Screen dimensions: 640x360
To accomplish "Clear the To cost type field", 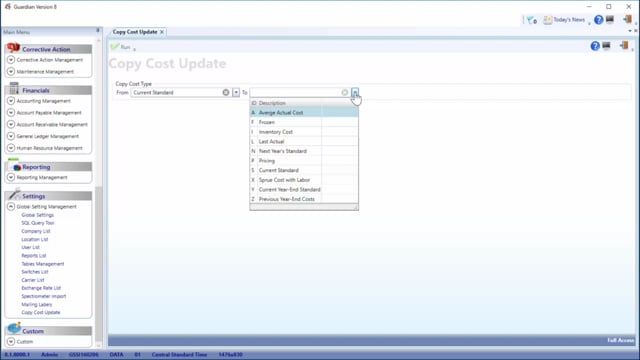I will (x=345, y=93).
